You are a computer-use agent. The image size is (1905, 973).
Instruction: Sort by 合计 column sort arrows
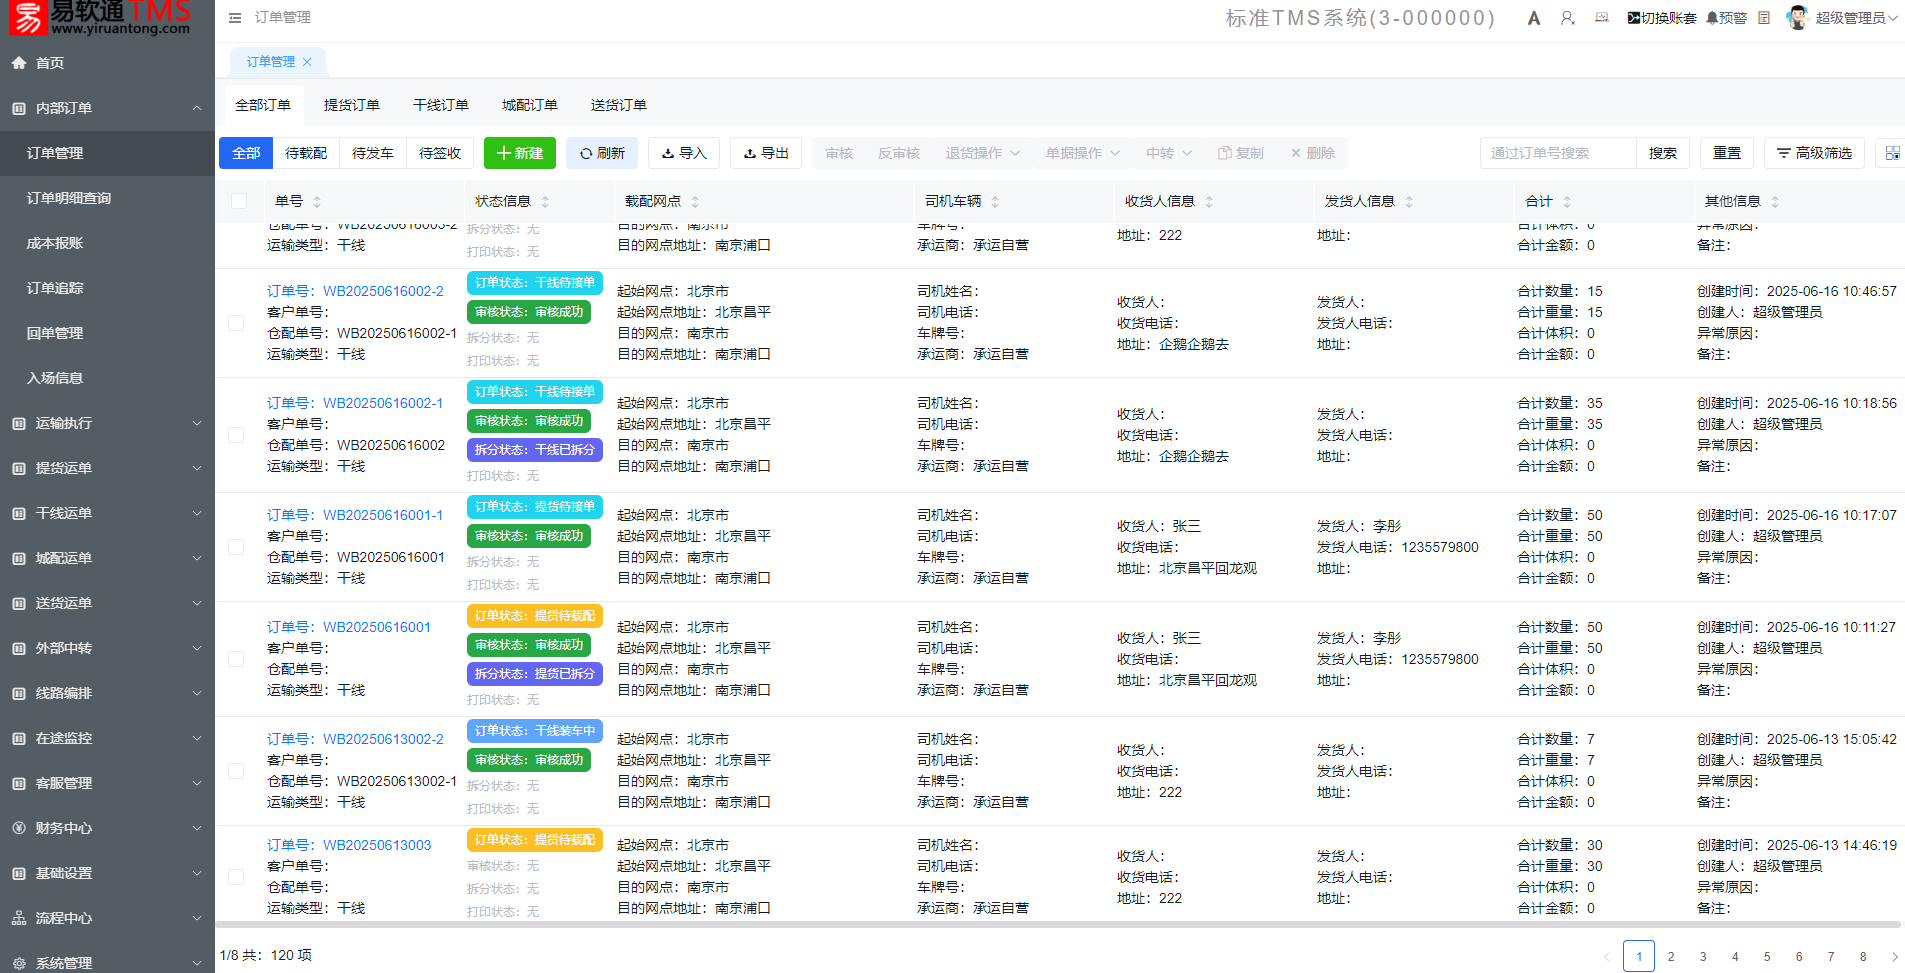coord(1567,202)
